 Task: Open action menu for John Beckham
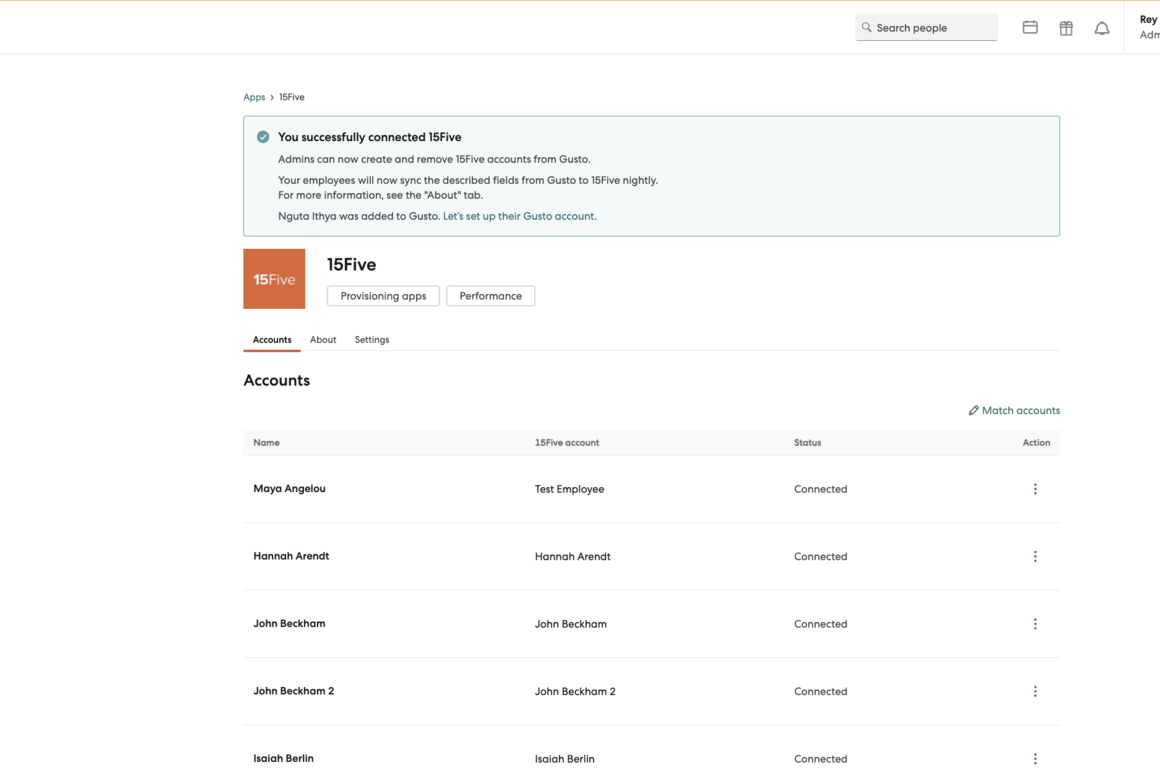[x=1035, y=624]
